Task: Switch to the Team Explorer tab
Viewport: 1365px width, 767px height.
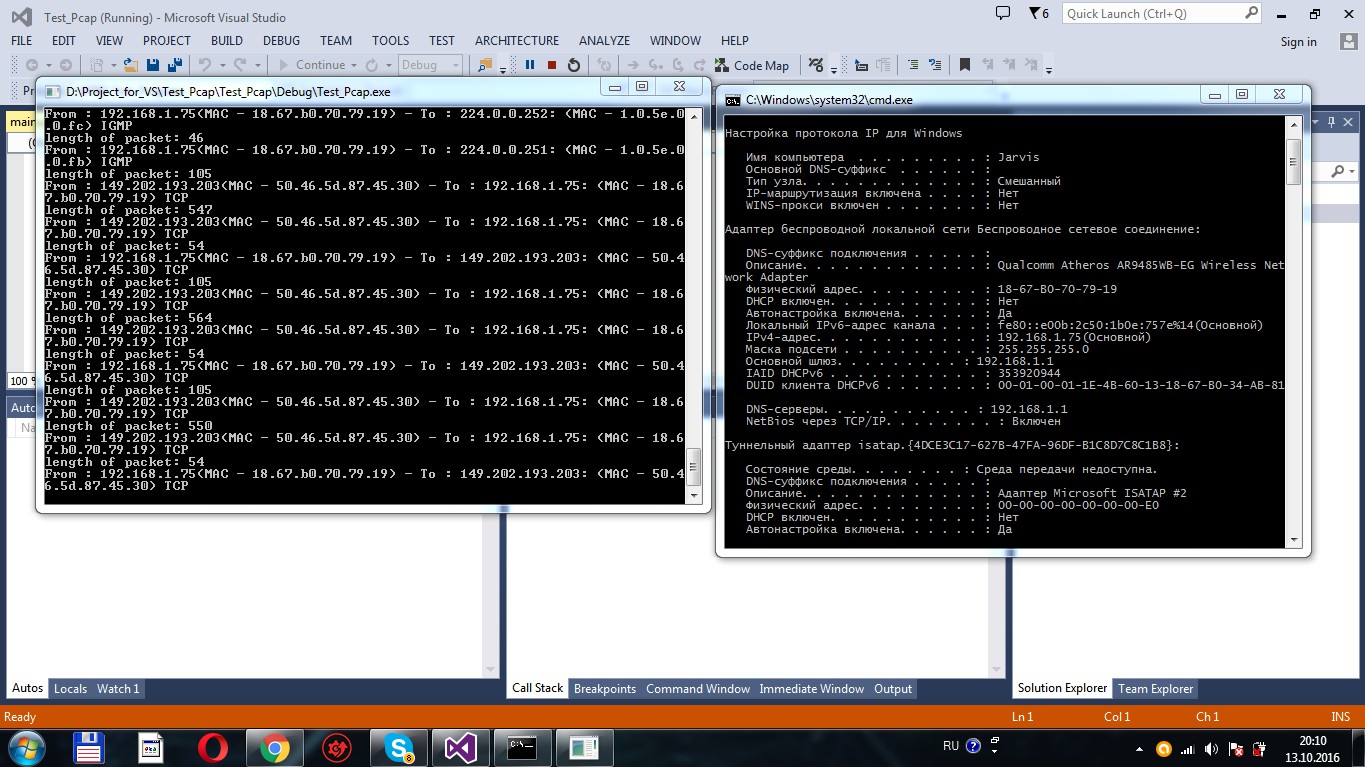Action: [x=1156, y=688]
